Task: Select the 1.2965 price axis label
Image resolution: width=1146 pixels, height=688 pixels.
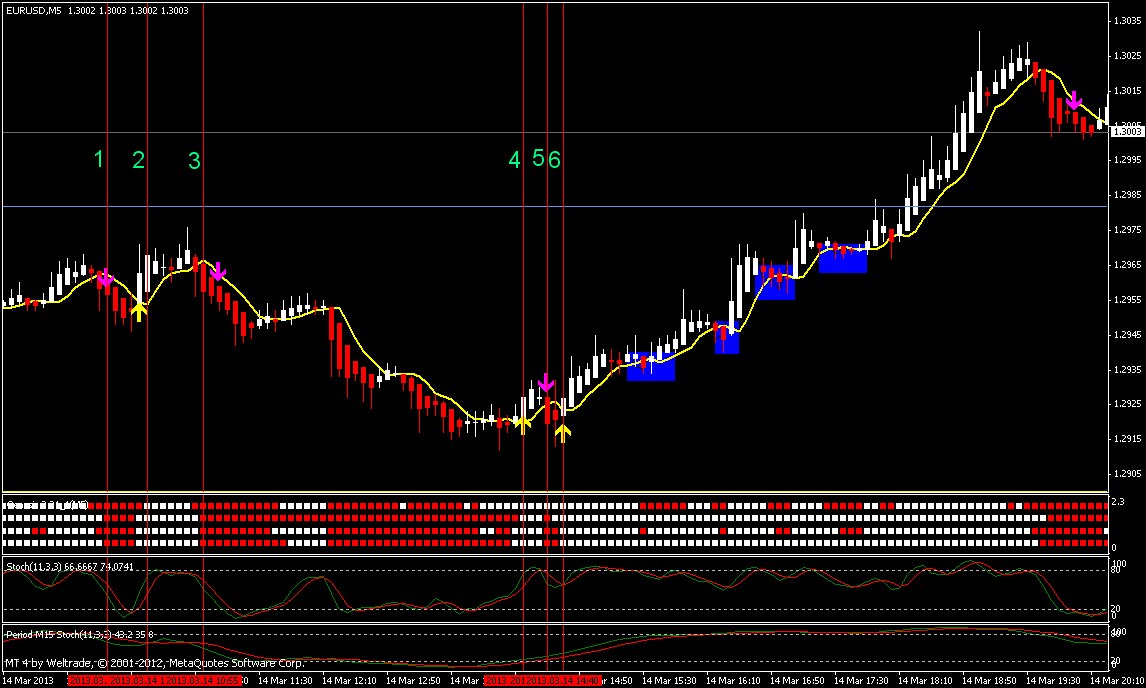Action: point(1127,265)
